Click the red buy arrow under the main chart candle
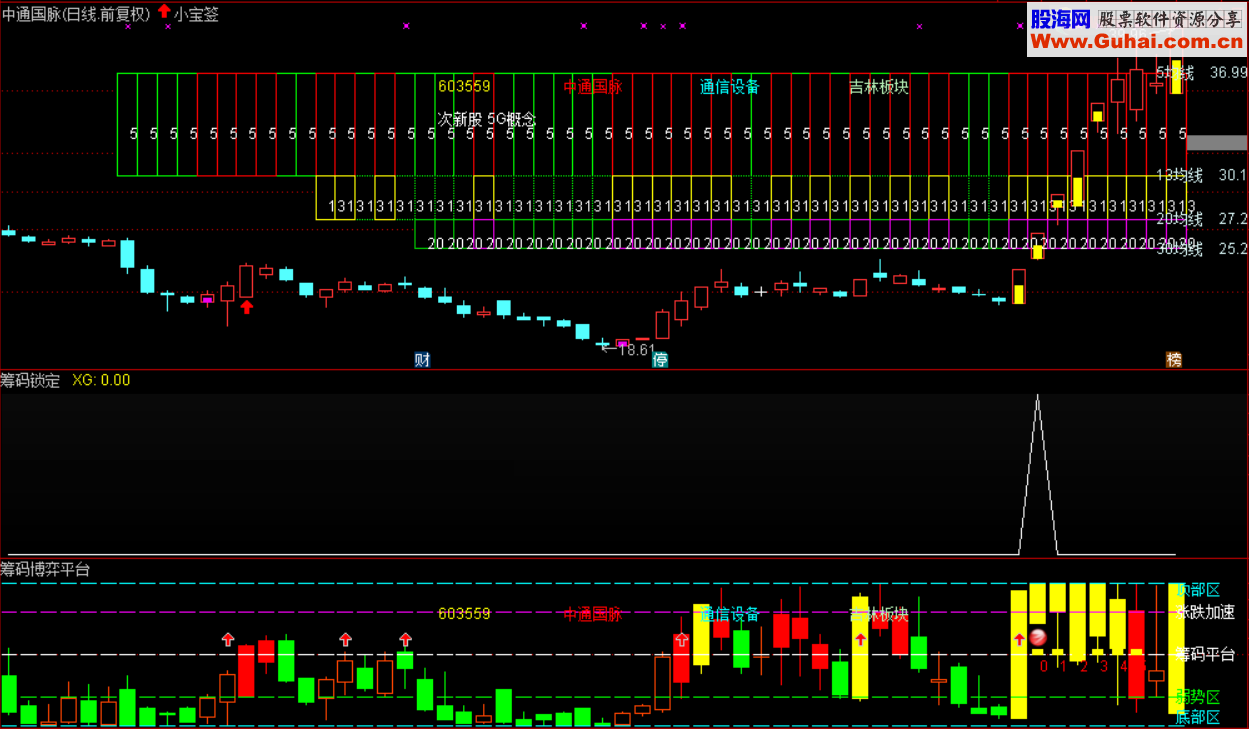Image resolution: width=1249 pixels, height=729 pixels. [246, 306]
